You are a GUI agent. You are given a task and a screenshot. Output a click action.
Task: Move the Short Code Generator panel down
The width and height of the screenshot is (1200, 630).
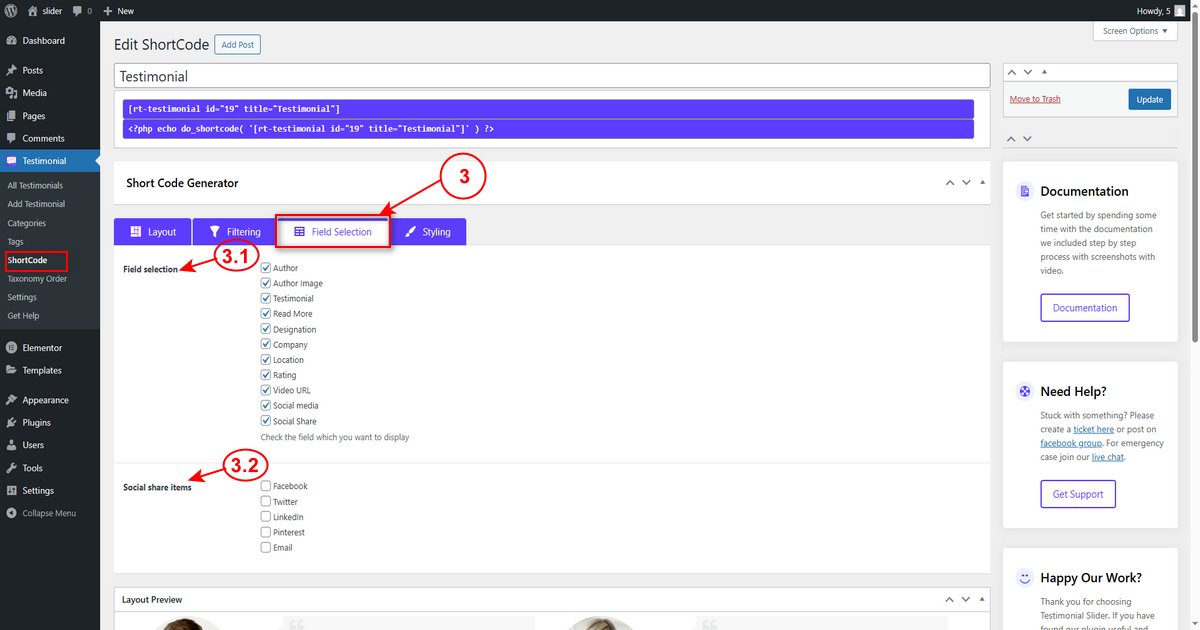coord(966,183)
